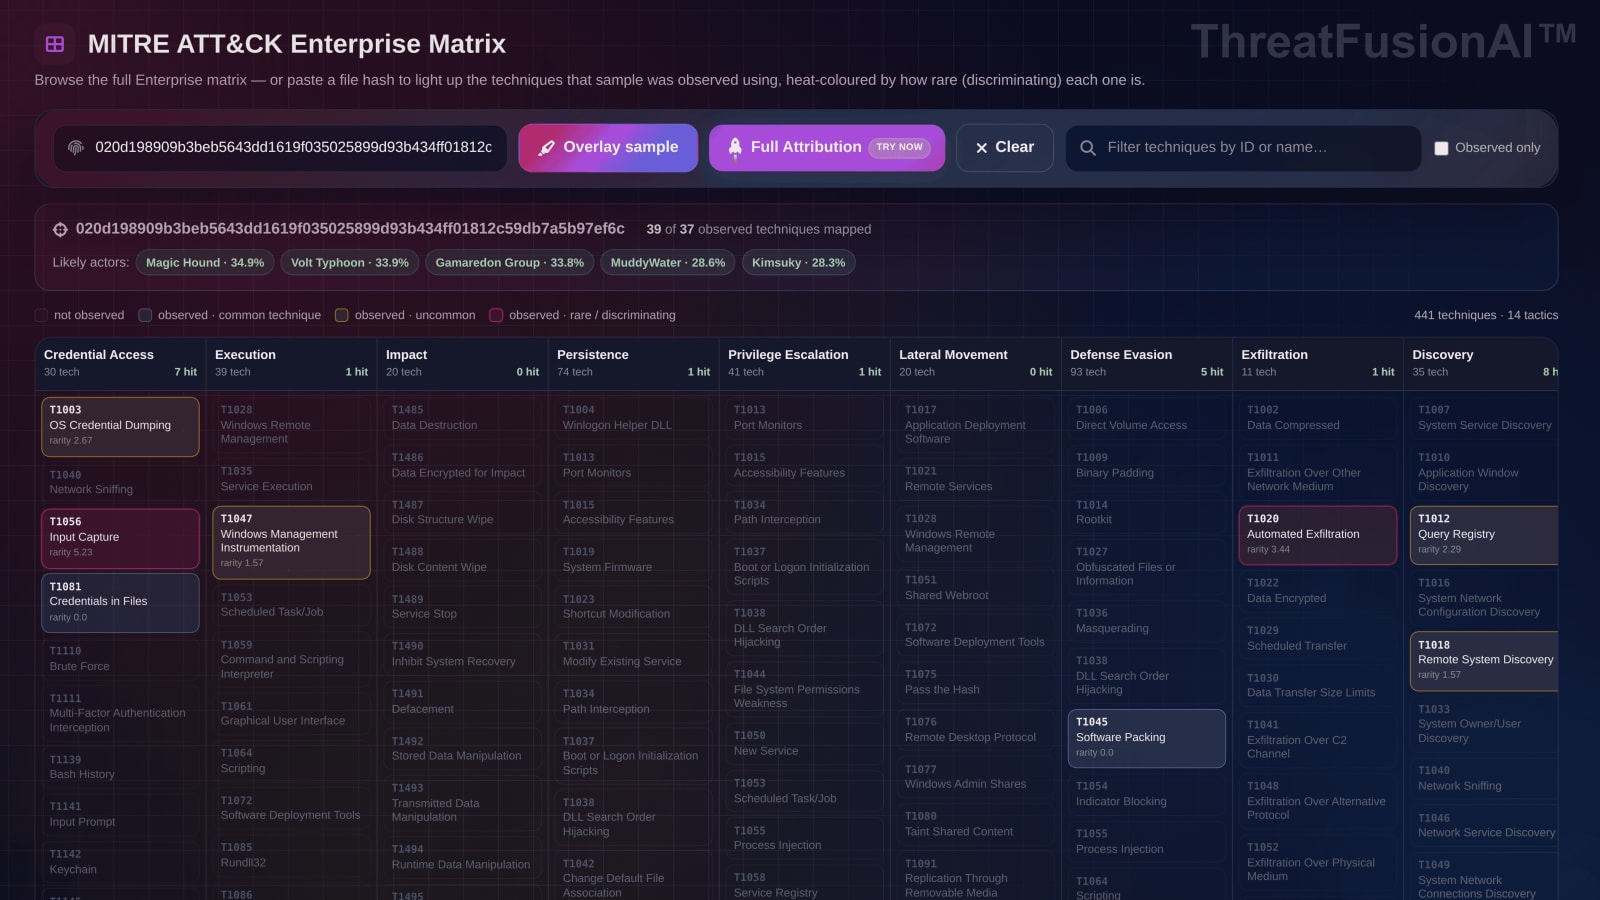This screenshot has height=900, width=1600.
Task: Focus the file hash input field
Action: (x=280, y=148)
